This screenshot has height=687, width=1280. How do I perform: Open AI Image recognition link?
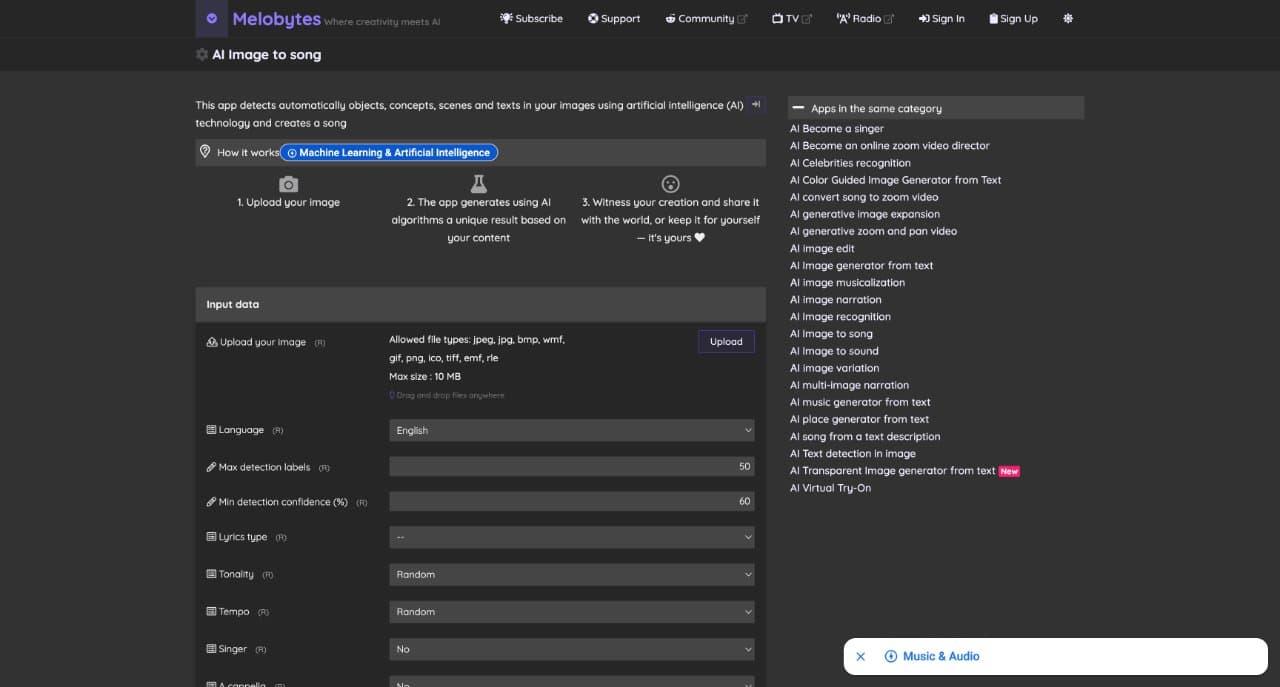840,316
